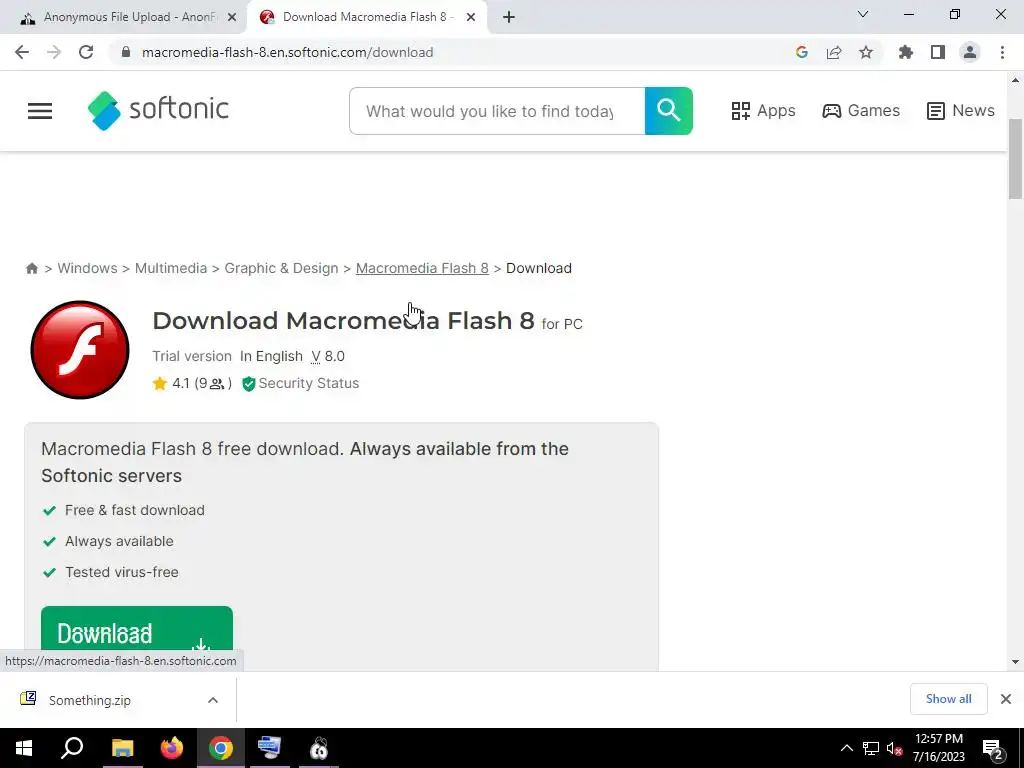Open the Softonic hamburger menu

point(40,111)
